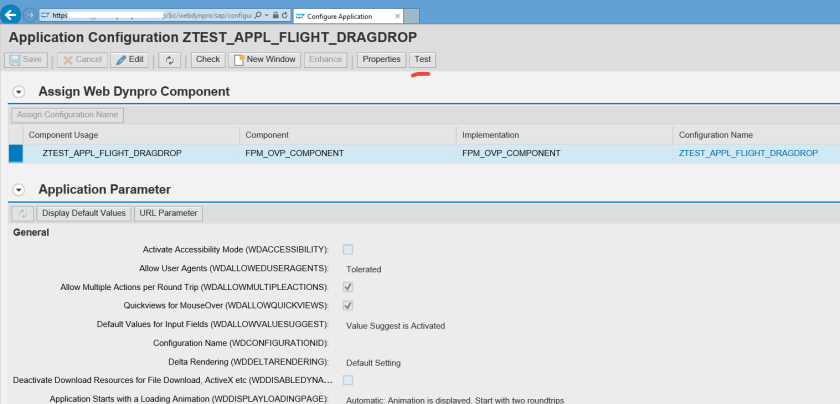Click the Component column header
Image resolution: width=840 pixels, height=404 pixels.
pos(348,135)
